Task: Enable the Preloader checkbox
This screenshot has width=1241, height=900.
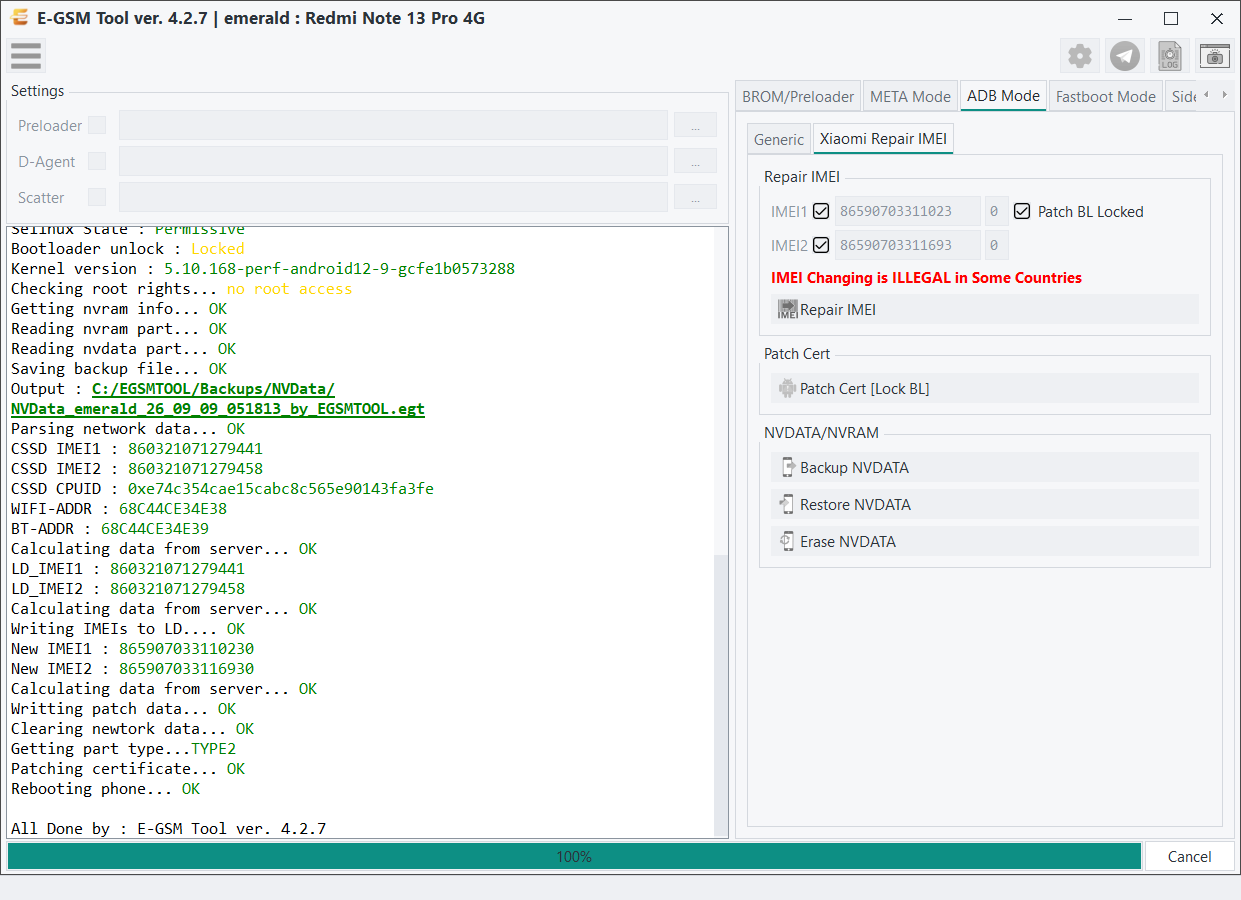Action: [97, 125]
